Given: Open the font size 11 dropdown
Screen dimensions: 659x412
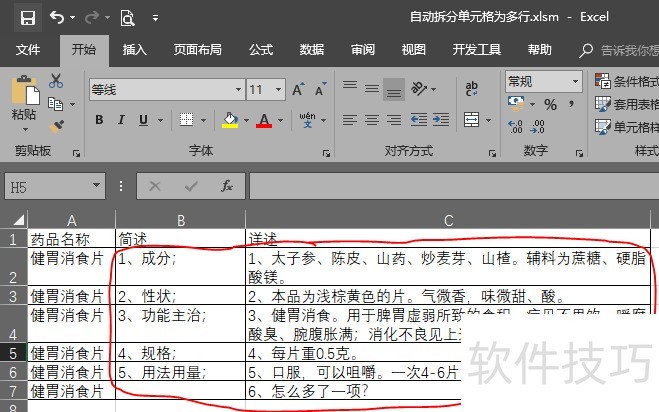Looking at the screenshot, I should (x=278, y=90).
